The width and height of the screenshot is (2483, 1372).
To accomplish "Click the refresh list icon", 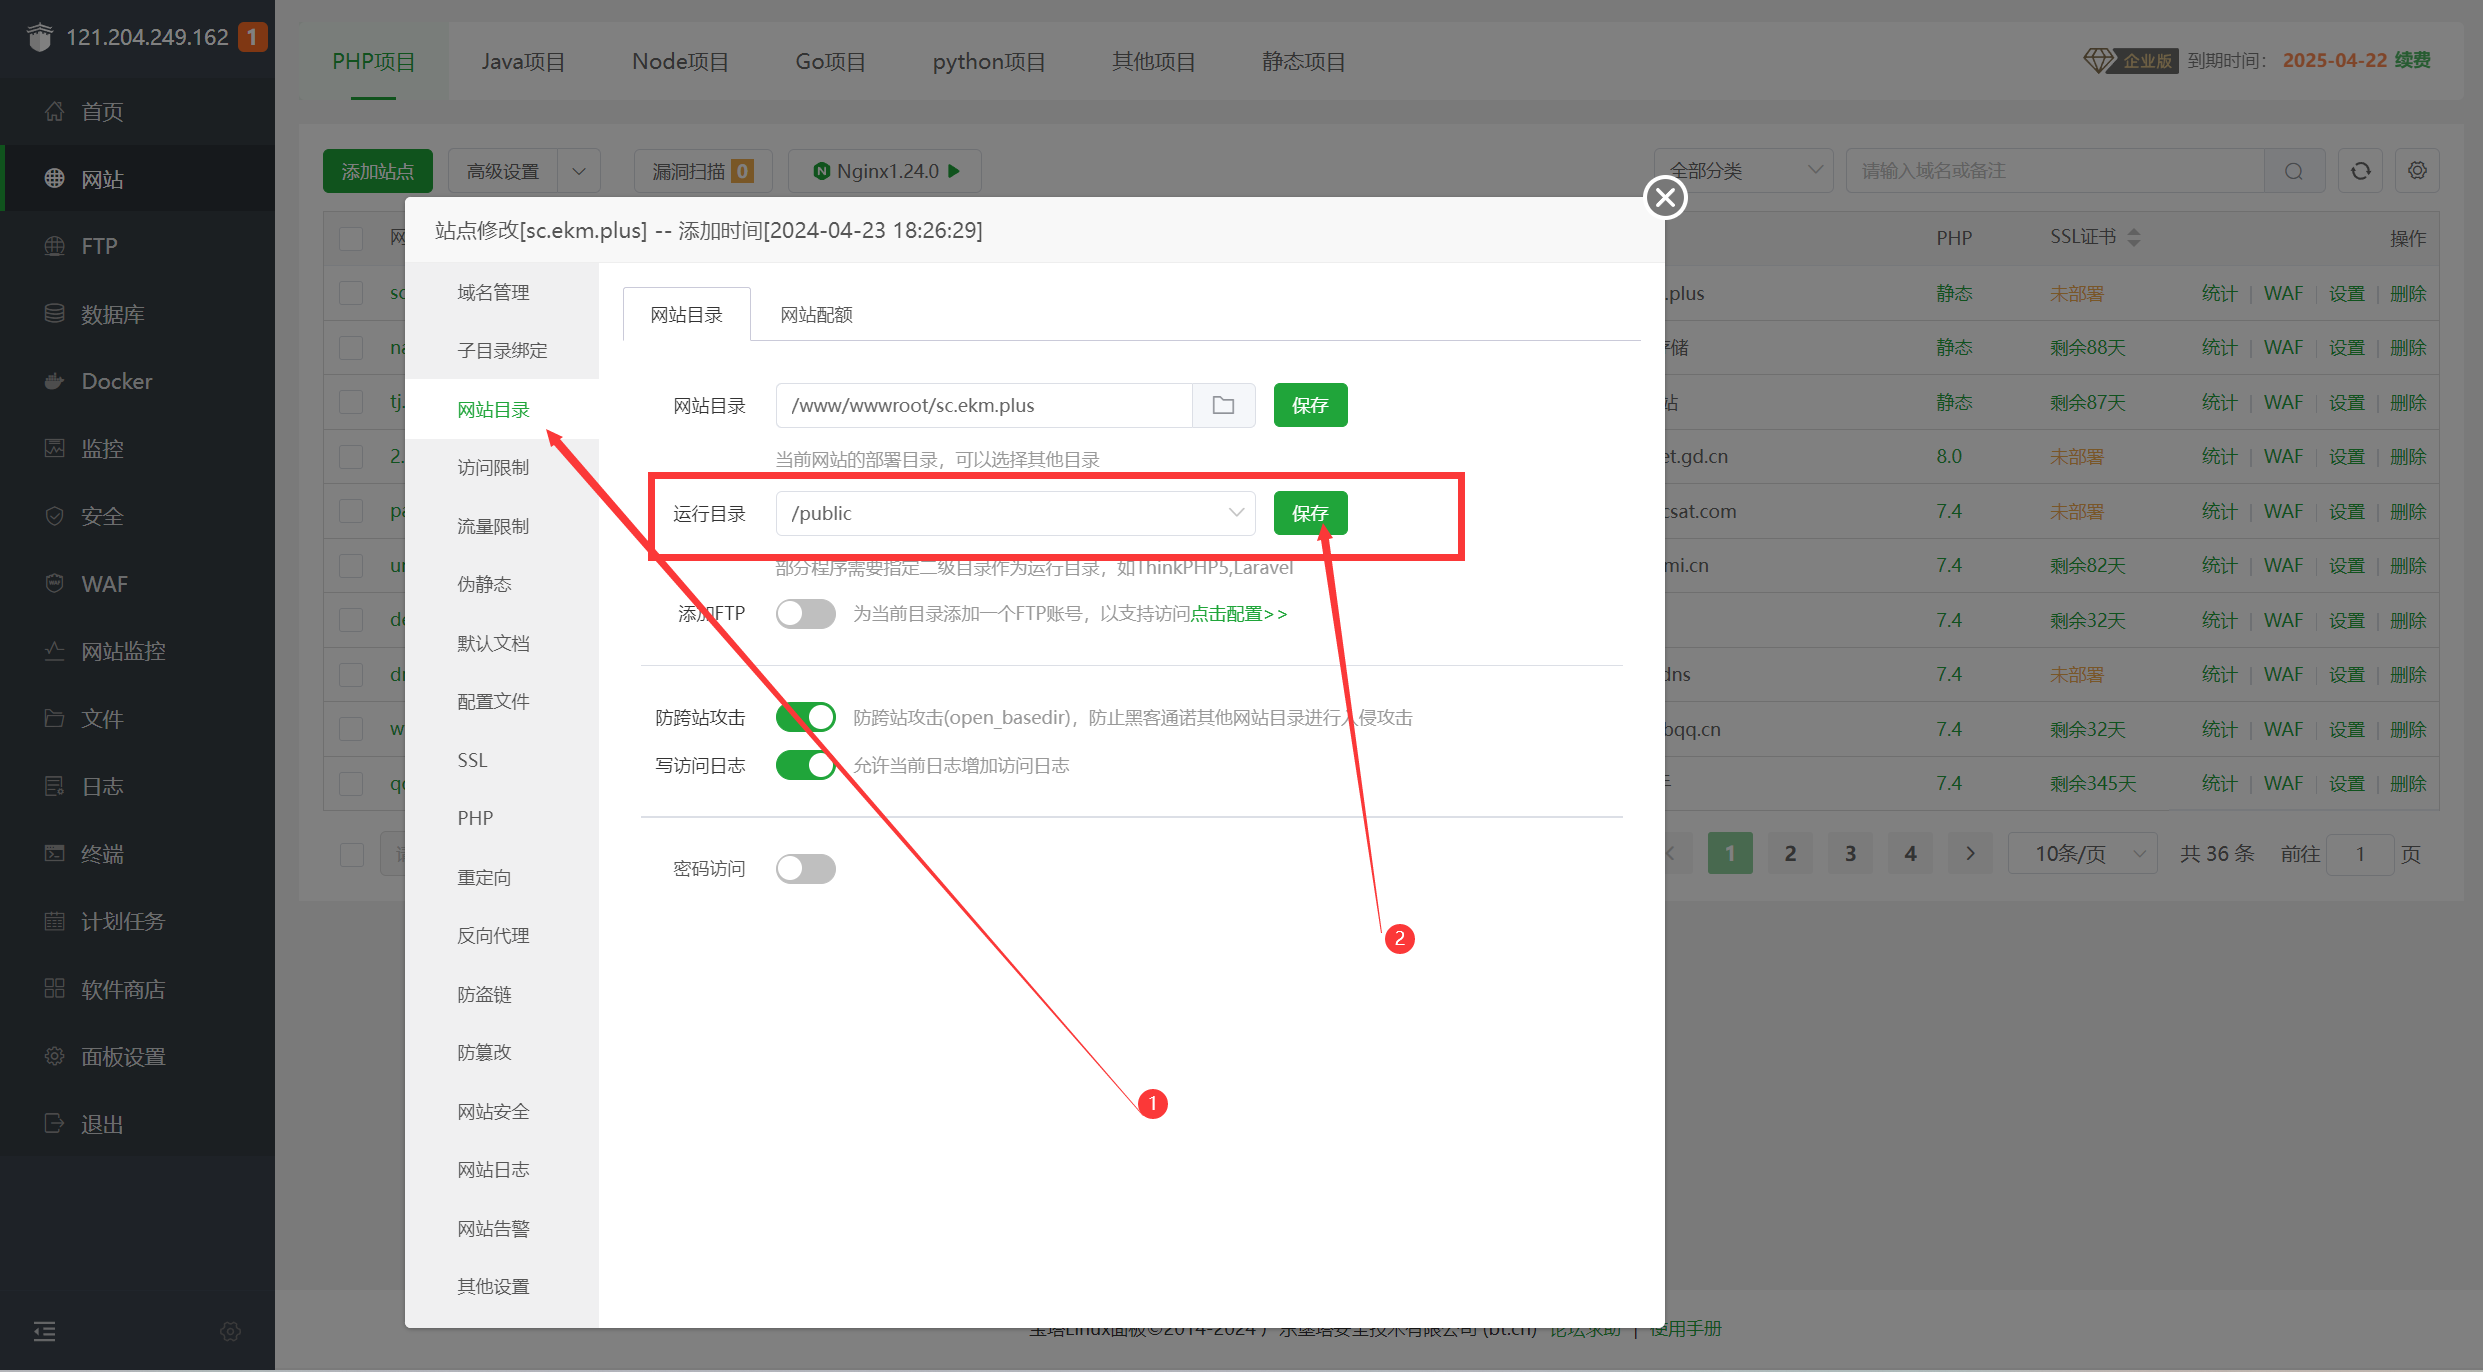I will tap(2361, 171).
